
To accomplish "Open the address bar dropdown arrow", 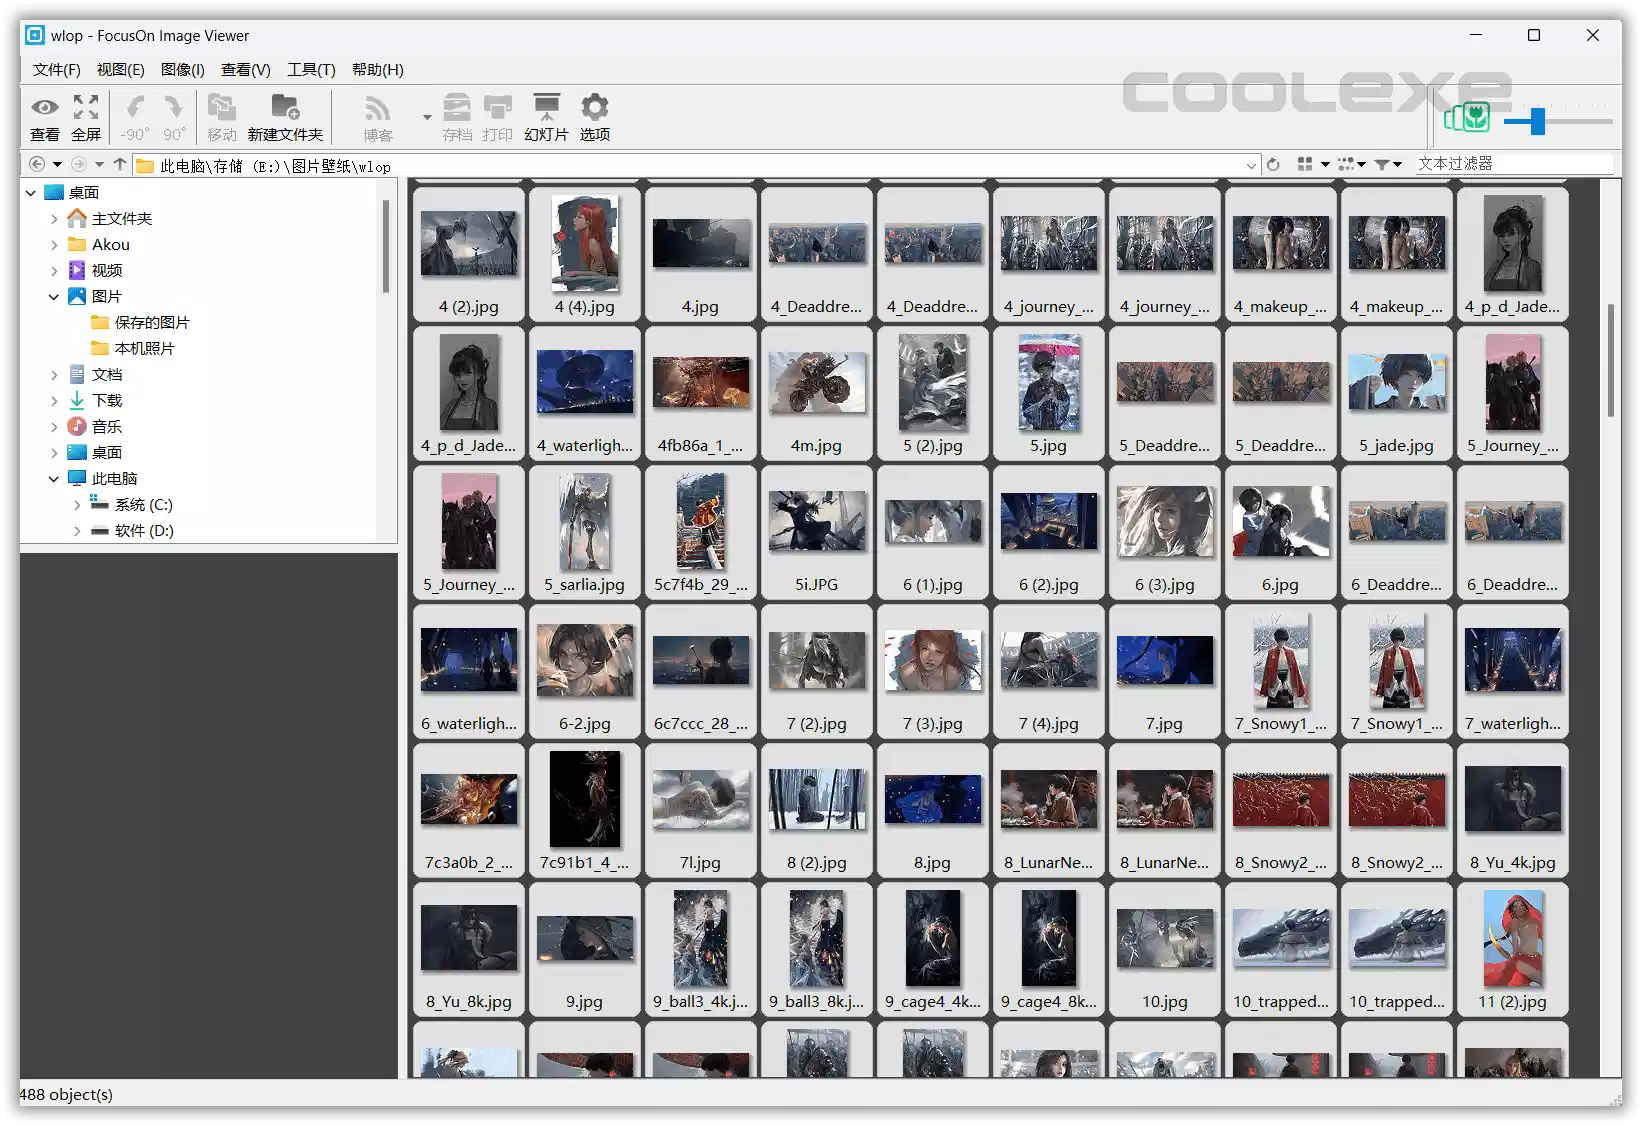I will pyautogui.click(x=1251, y=164).
